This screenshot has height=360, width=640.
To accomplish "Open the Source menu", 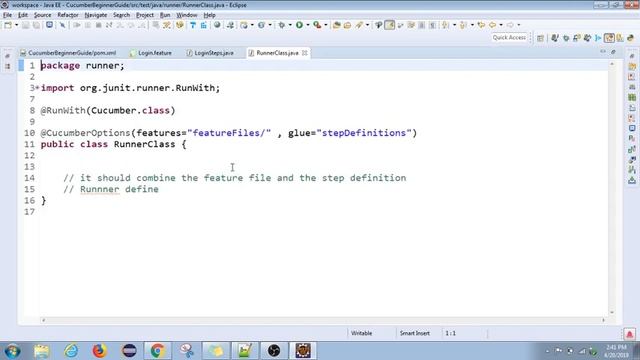I will (42, 15).
